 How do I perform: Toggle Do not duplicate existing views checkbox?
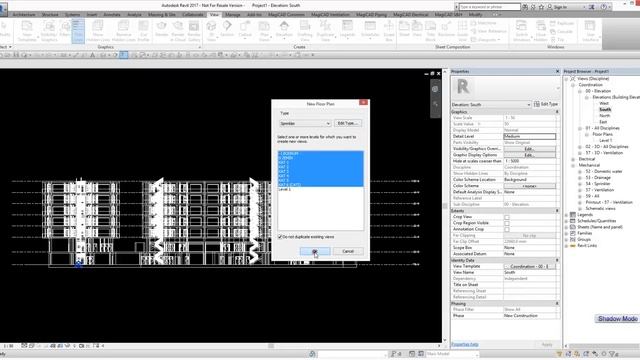[x=280, y=237]
